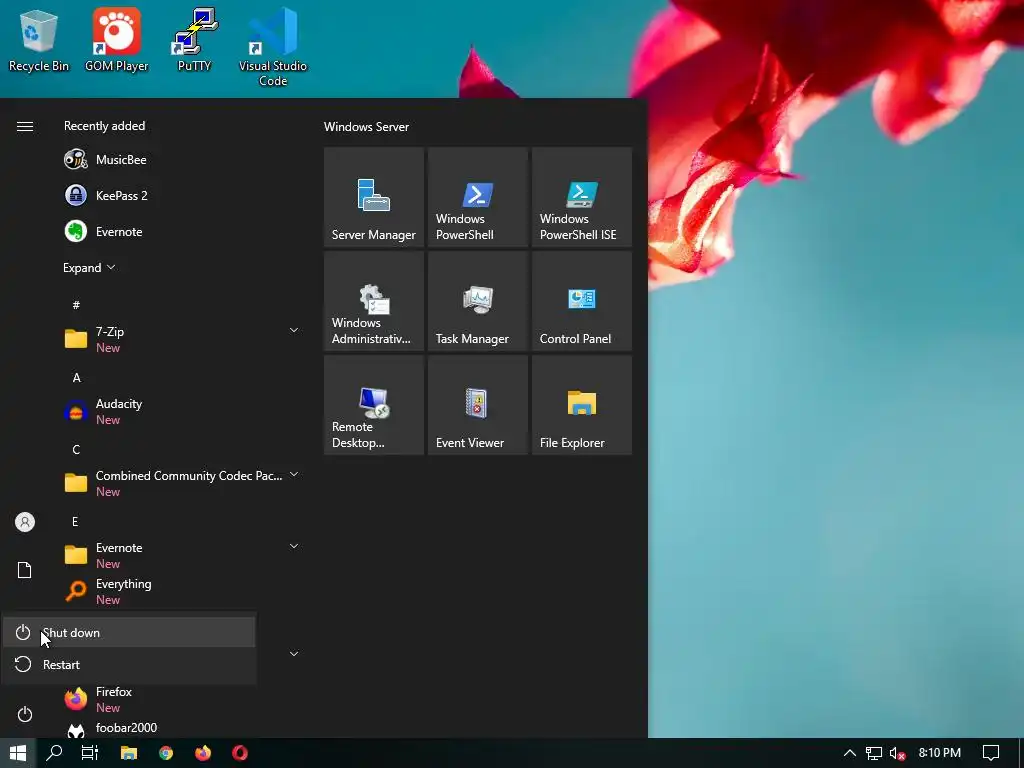
Task: Click the Start button on the taskbar
Action: coord(18,753)
